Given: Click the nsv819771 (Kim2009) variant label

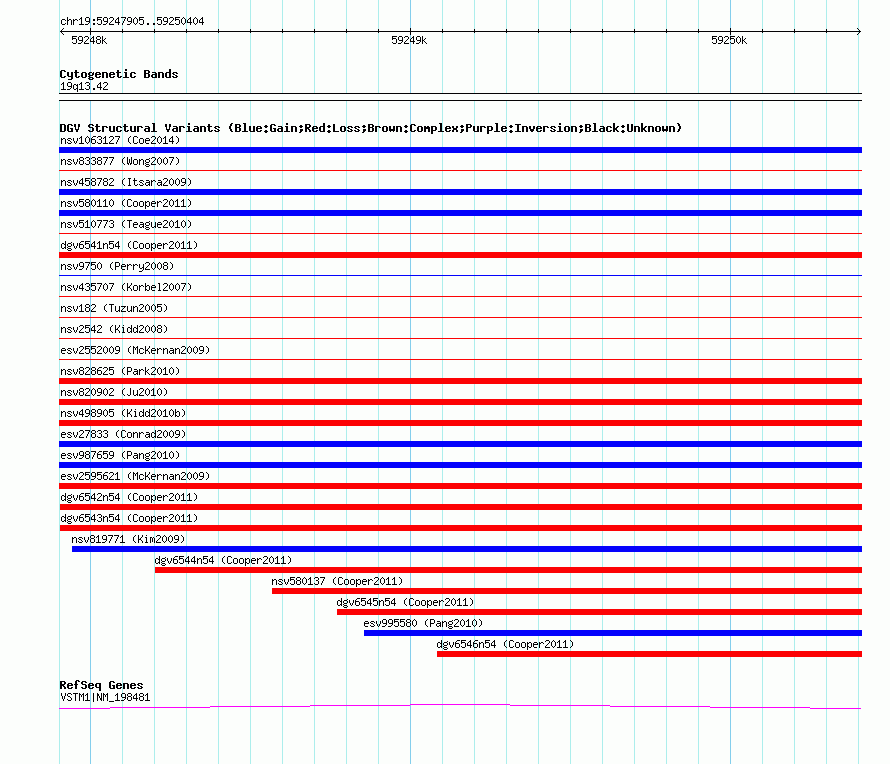Looking at the screenshot, I should pyautogui.click(x=128, y=539).
